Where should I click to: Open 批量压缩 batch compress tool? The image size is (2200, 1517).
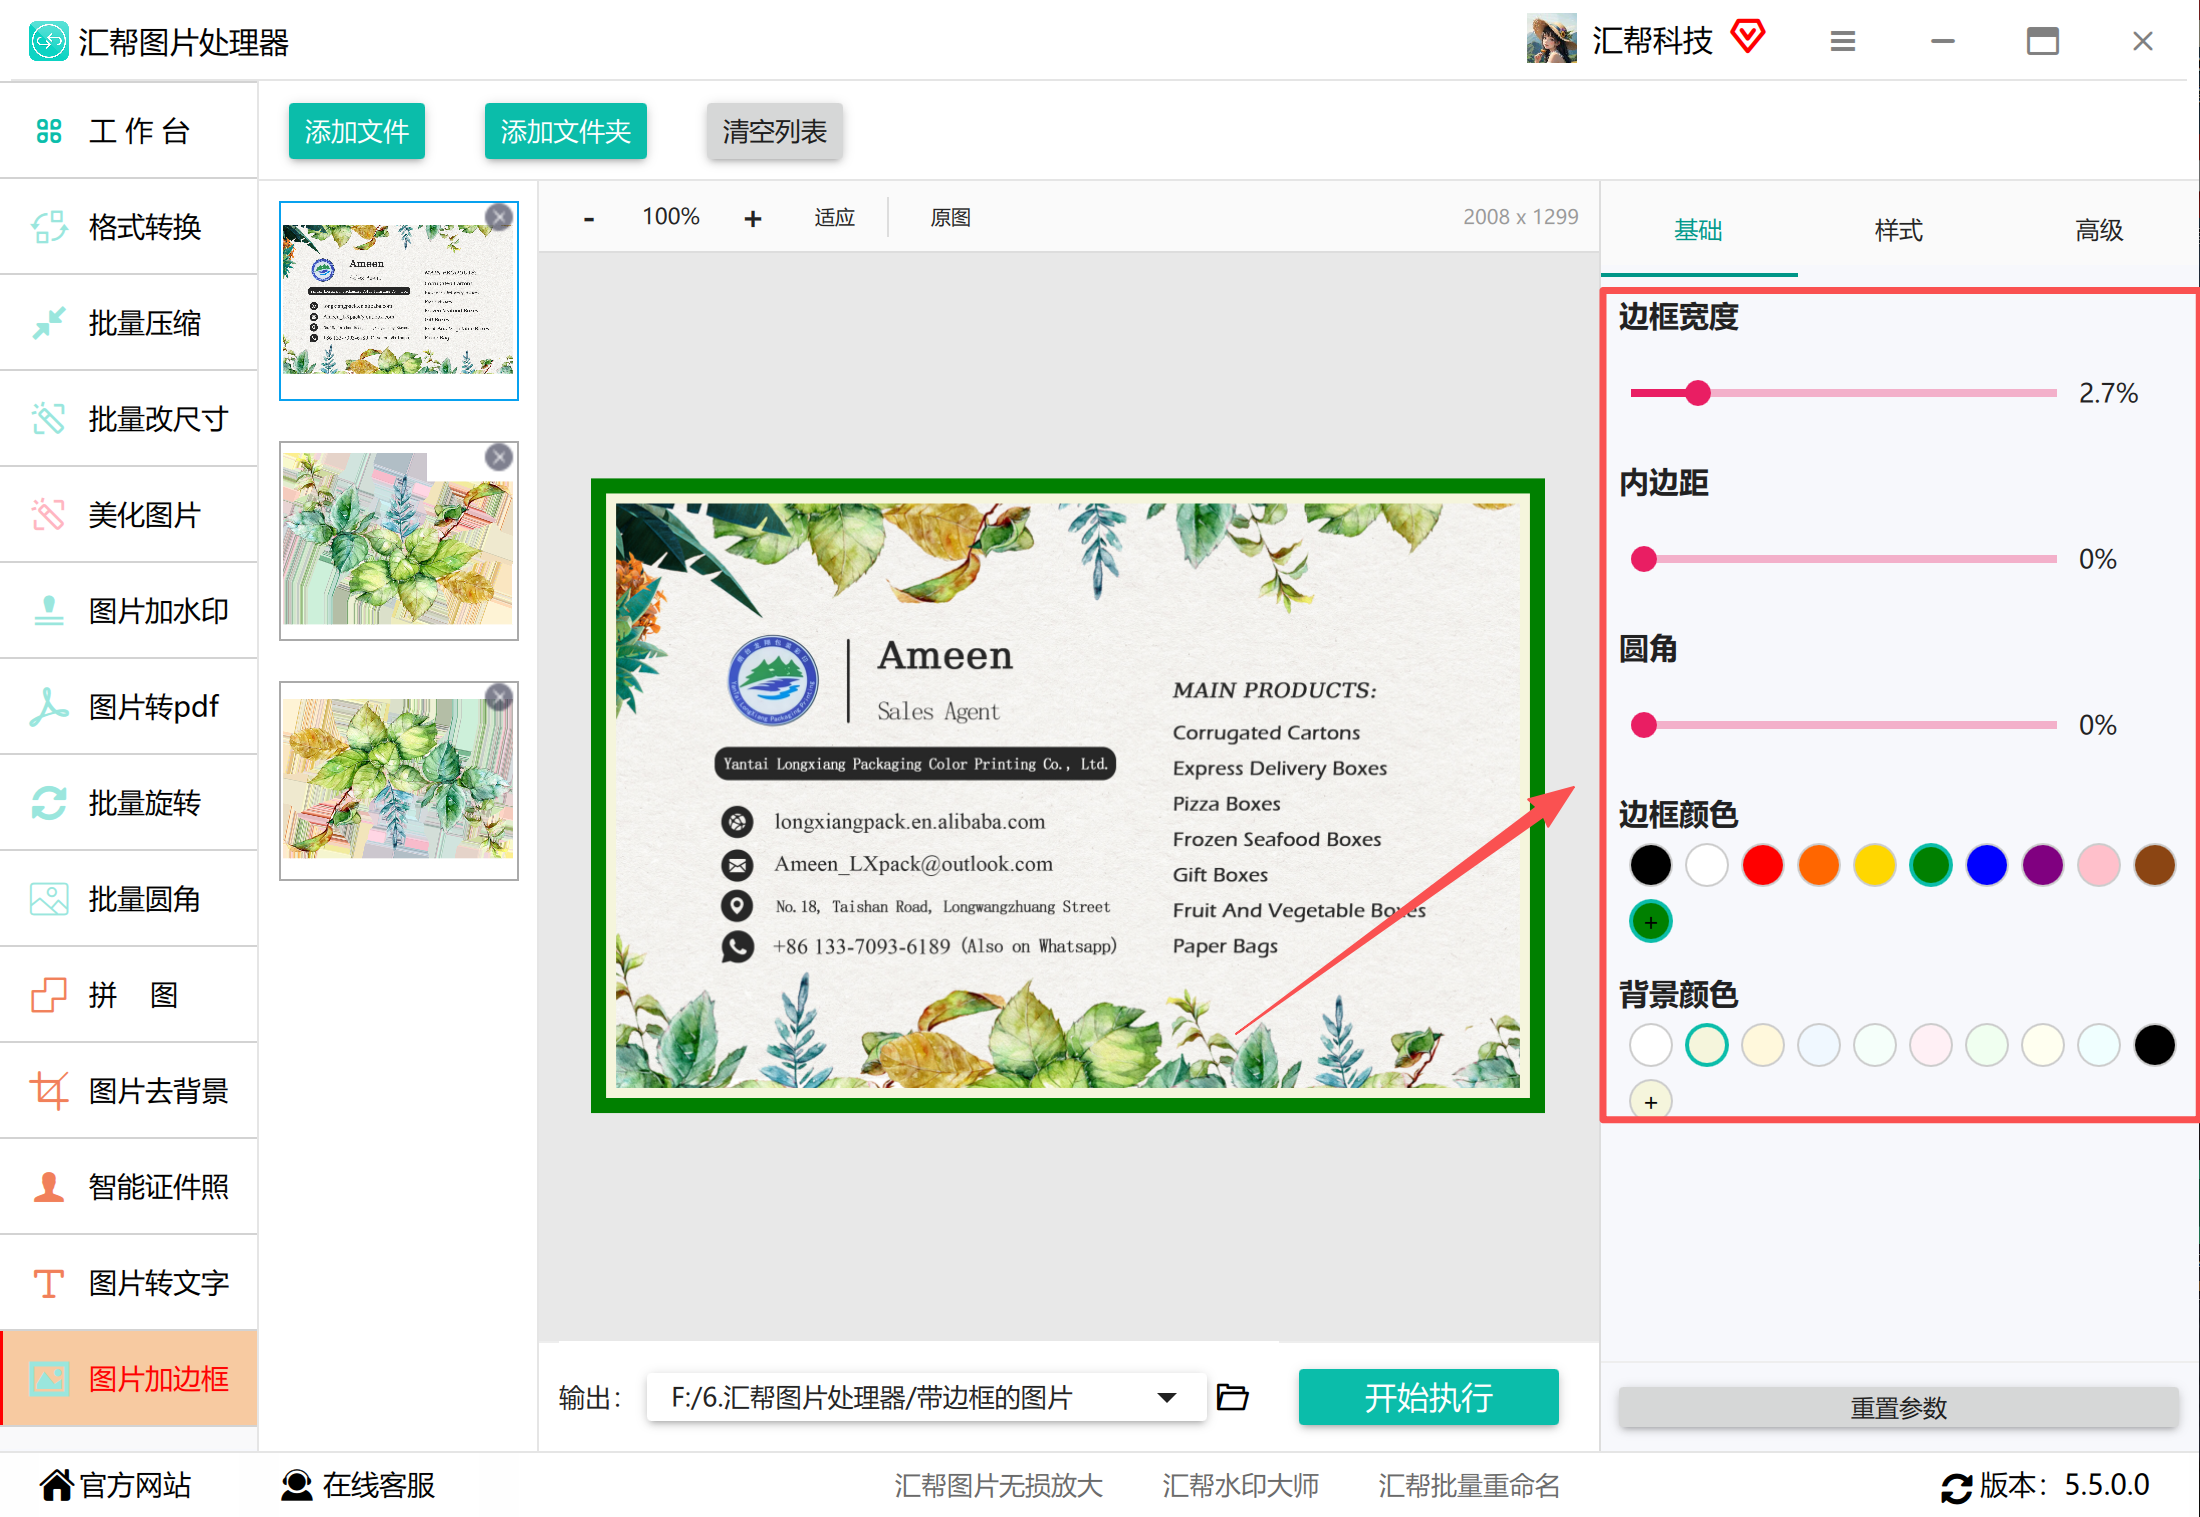coord(129,323)
